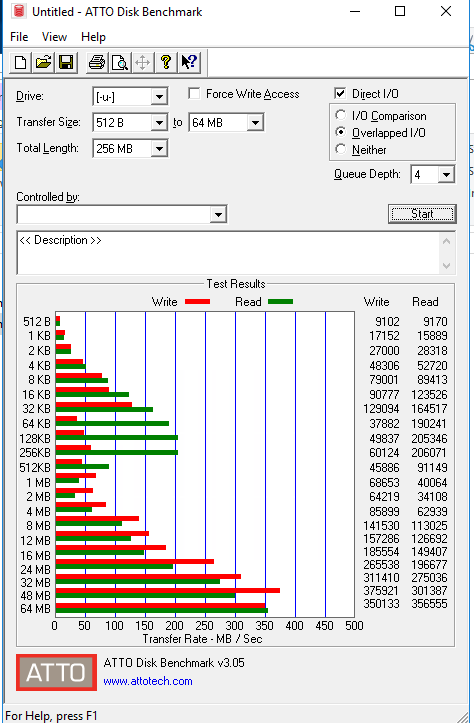The height and width of the screenshot is (723, 474).
Task: Expand the Total Length 256 MB dropdown
Action: coord(159,148)
